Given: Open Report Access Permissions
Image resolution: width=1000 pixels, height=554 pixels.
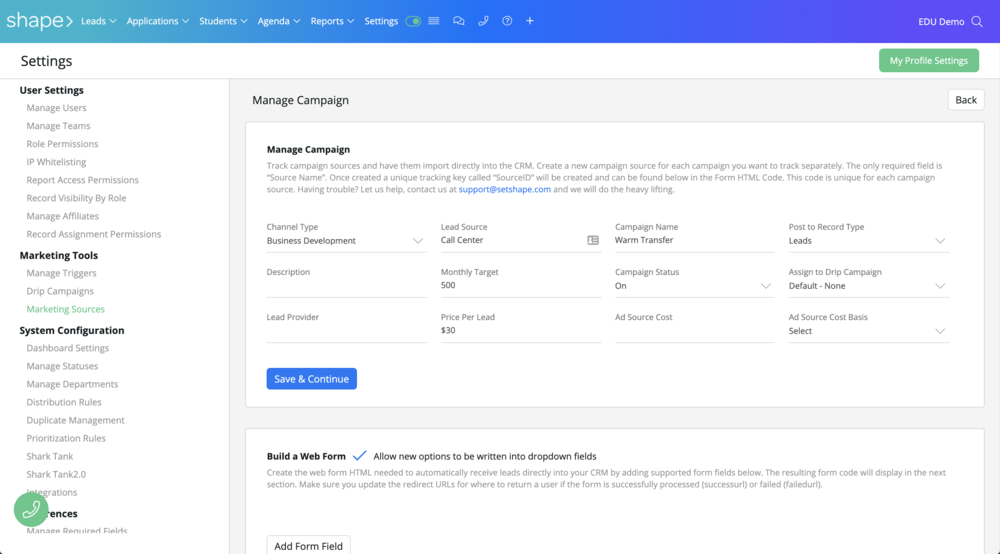Looking at the screenshot, I should pyautogui.click(x=82, y=180).
